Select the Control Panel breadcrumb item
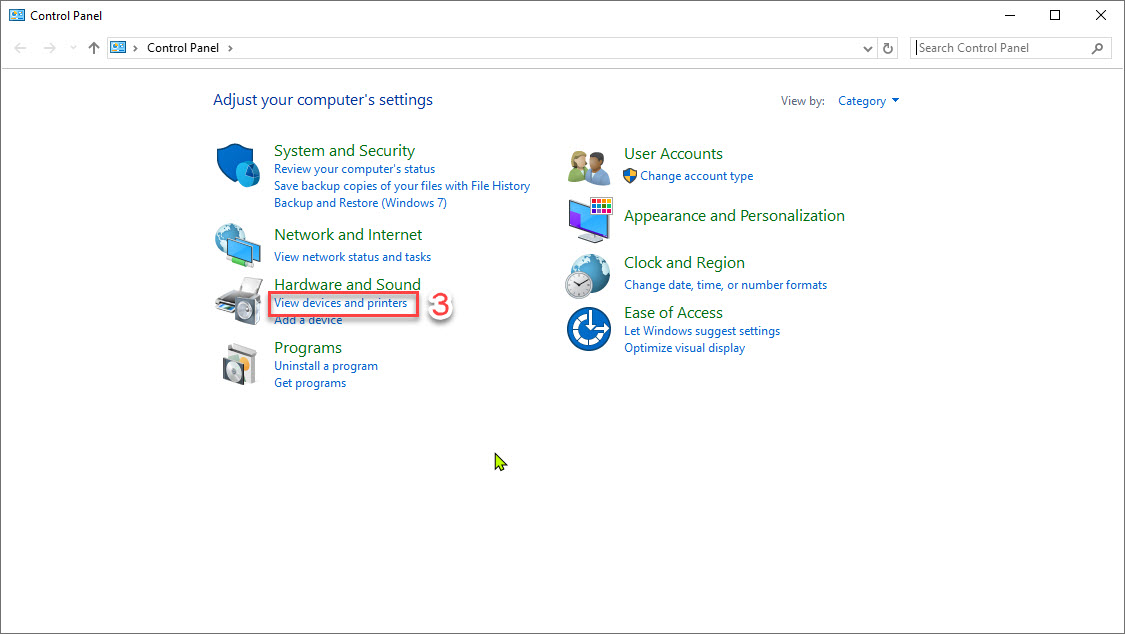Screen dimensions: 1125x634 pos(183,48)
